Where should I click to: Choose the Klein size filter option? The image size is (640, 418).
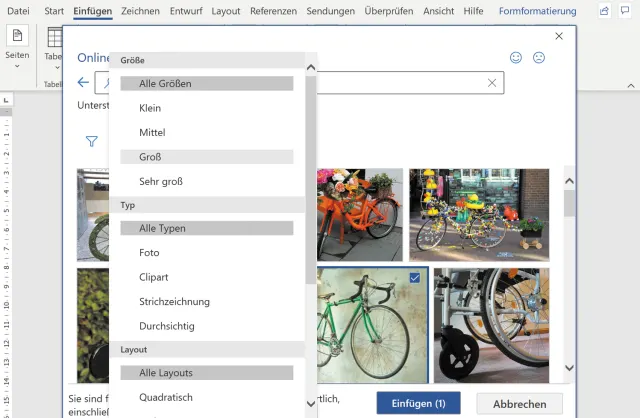[150, 108]
